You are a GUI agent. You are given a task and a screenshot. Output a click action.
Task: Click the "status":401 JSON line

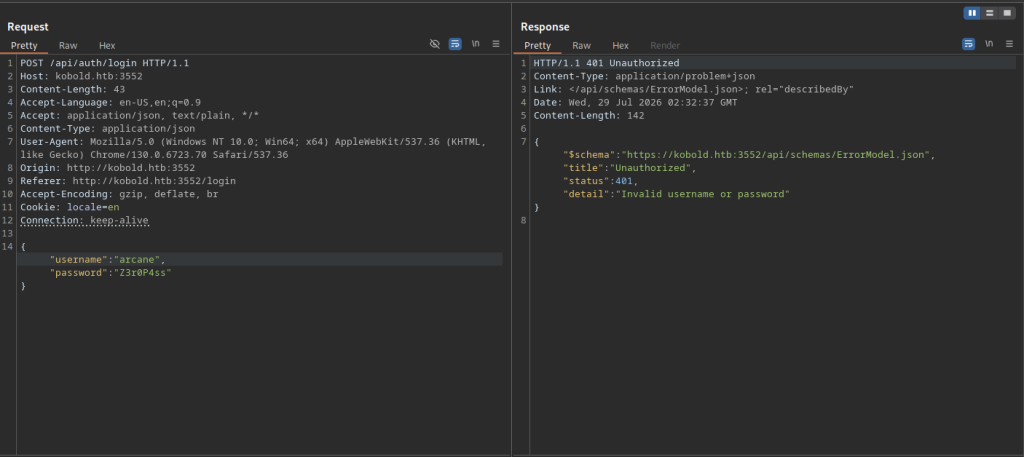[x=600, y=181]
